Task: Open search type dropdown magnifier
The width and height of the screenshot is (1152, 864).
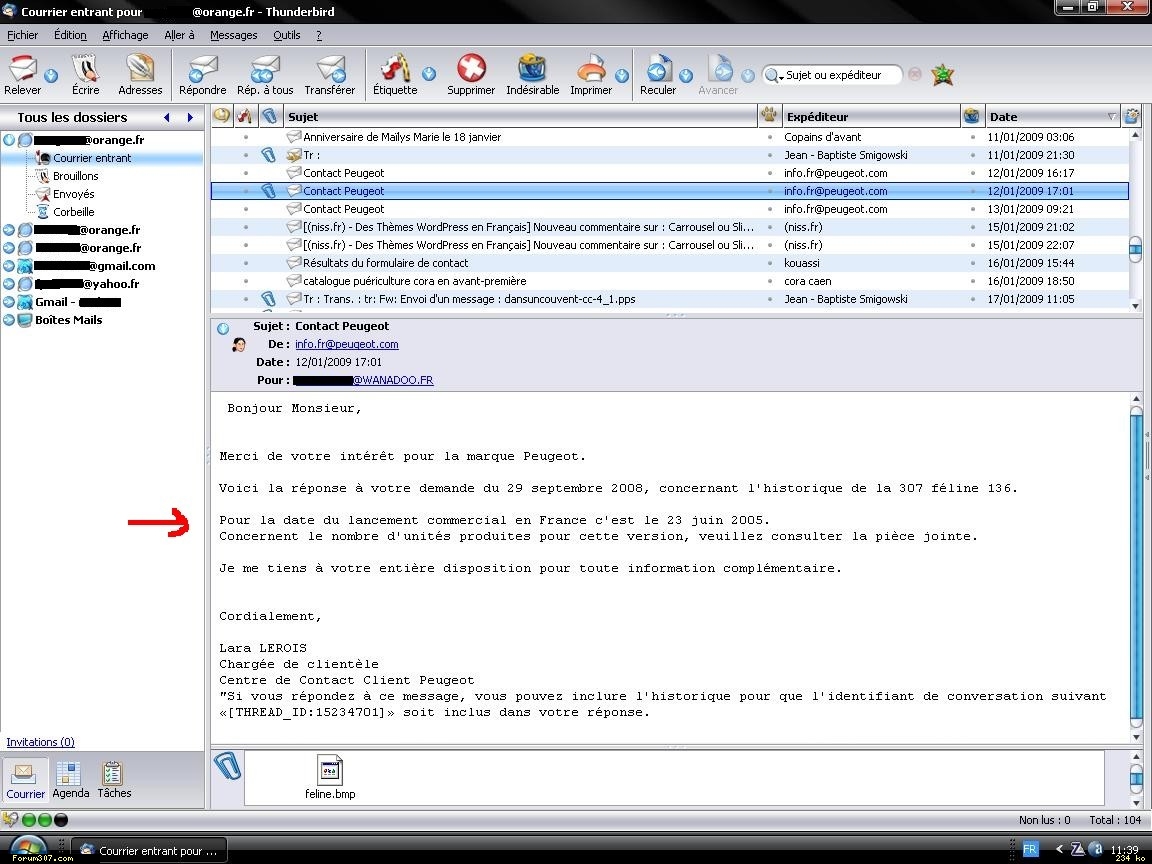Action: point(774,75)
